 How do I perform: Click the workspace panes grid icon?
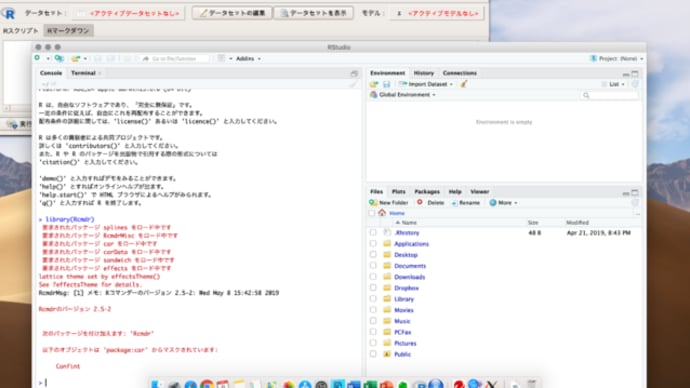click(221, 58)
